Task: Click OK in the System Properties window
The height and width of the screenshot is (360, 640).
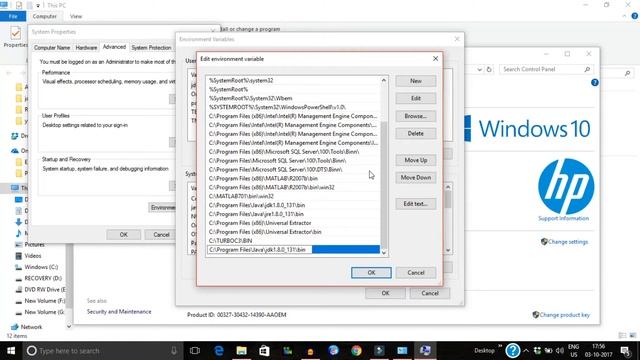Action: pyautogui.click(x=124, y=235)
